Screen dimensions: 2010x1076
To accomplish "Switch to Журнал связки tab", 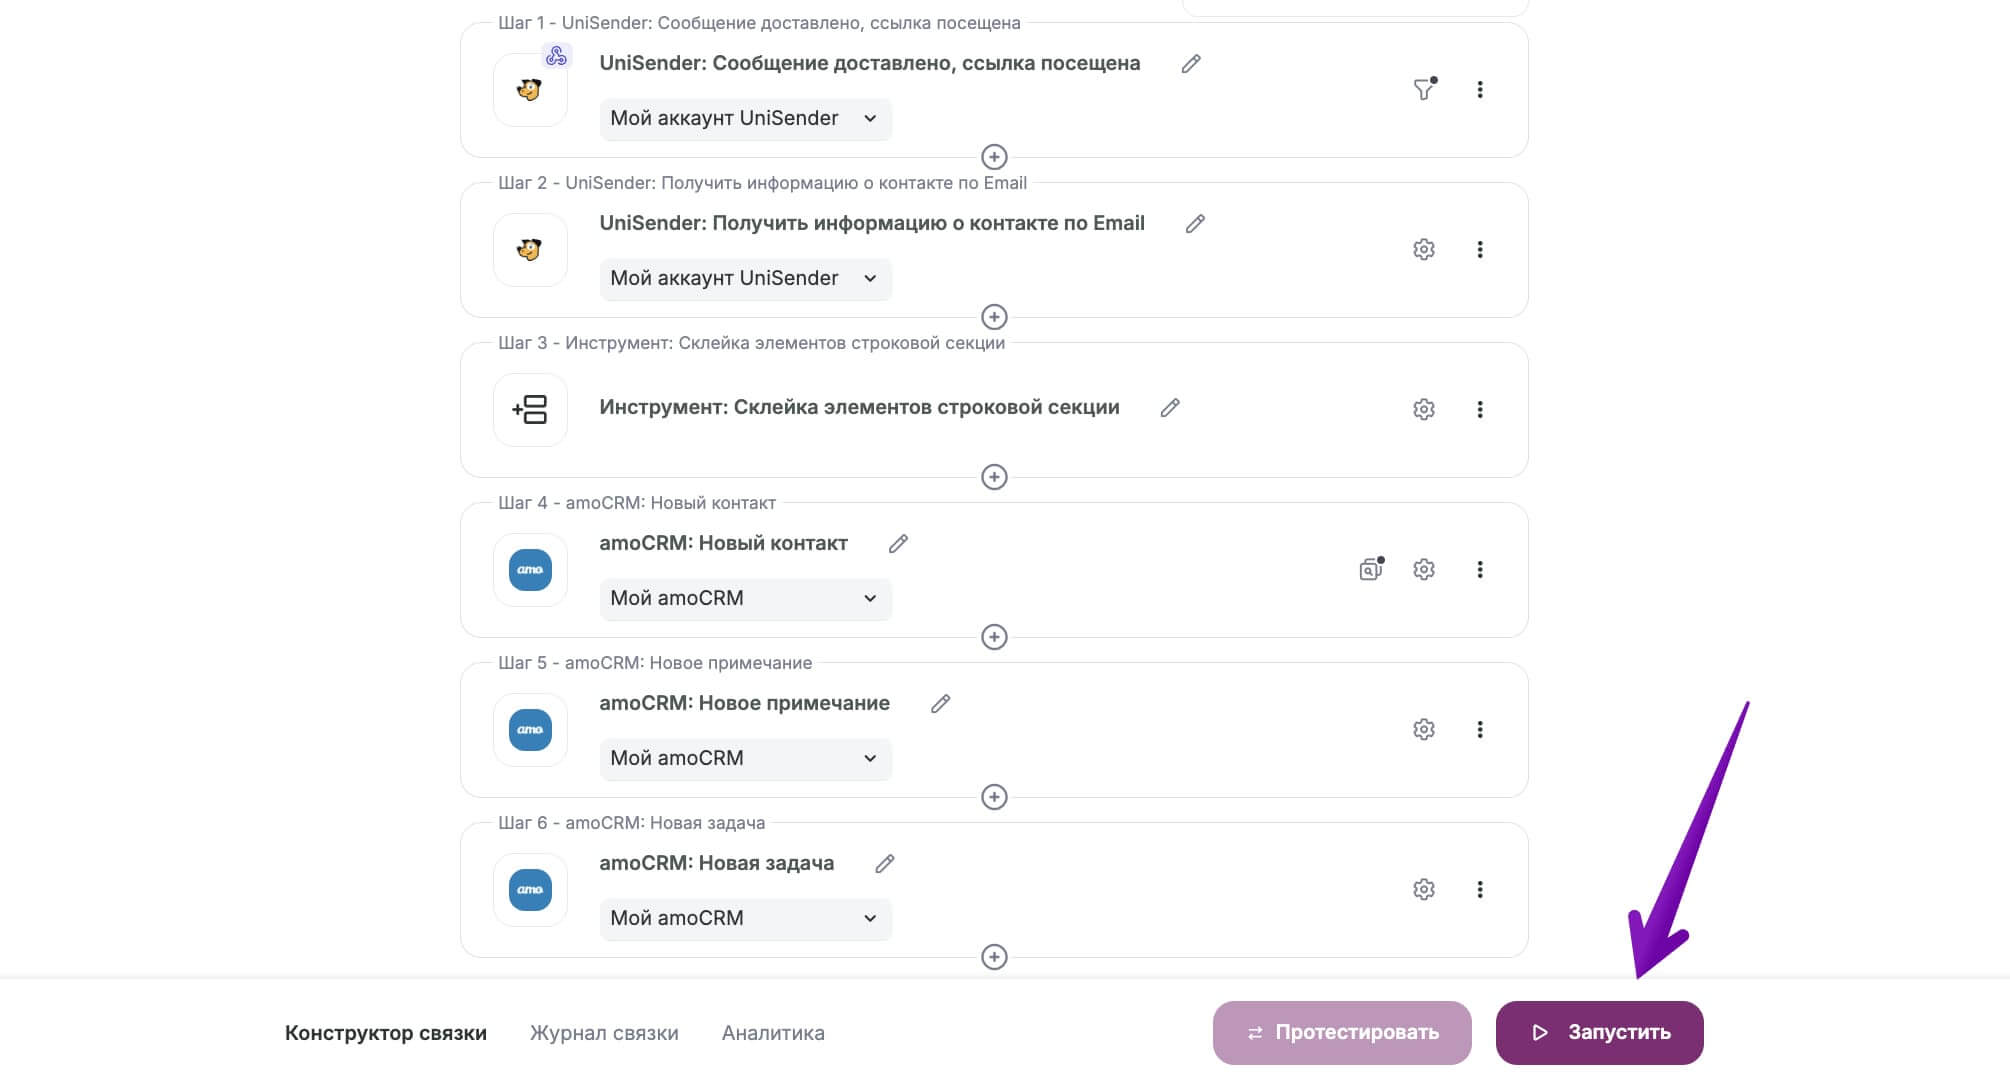I will point(604,1033).
